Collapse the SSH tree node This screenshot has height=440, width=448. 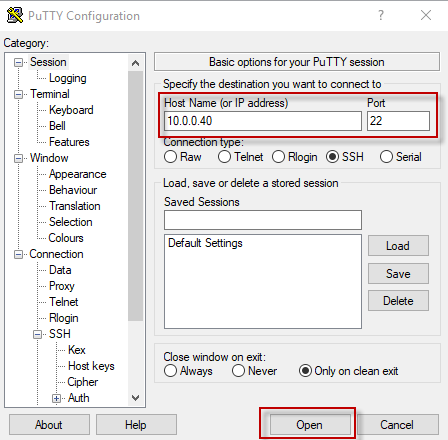click(x=38, y=334)
